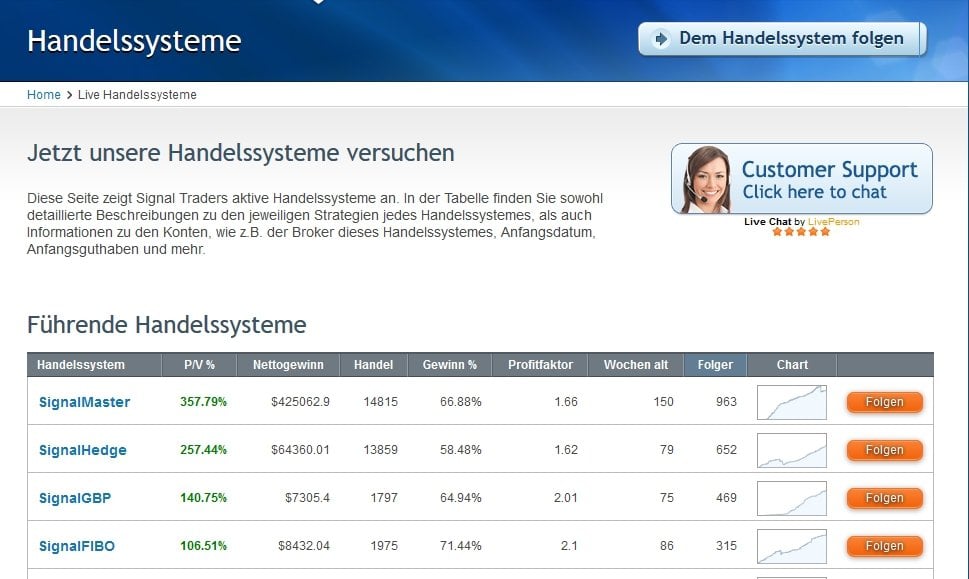The height and width of the screenshot is (579, 969).
Task: View SignalMaster performance chart thumbnail
Action: point(792,402)
